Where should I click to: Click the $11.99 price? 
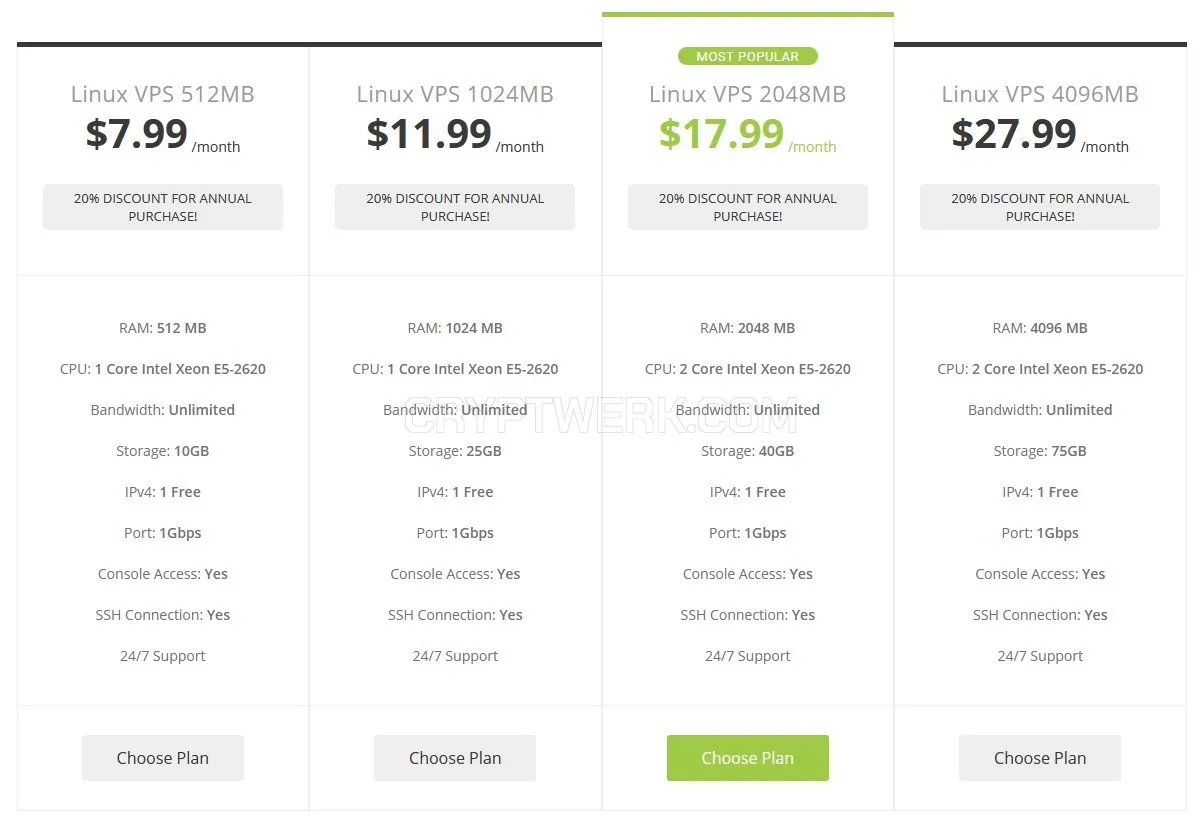point(429,133)
